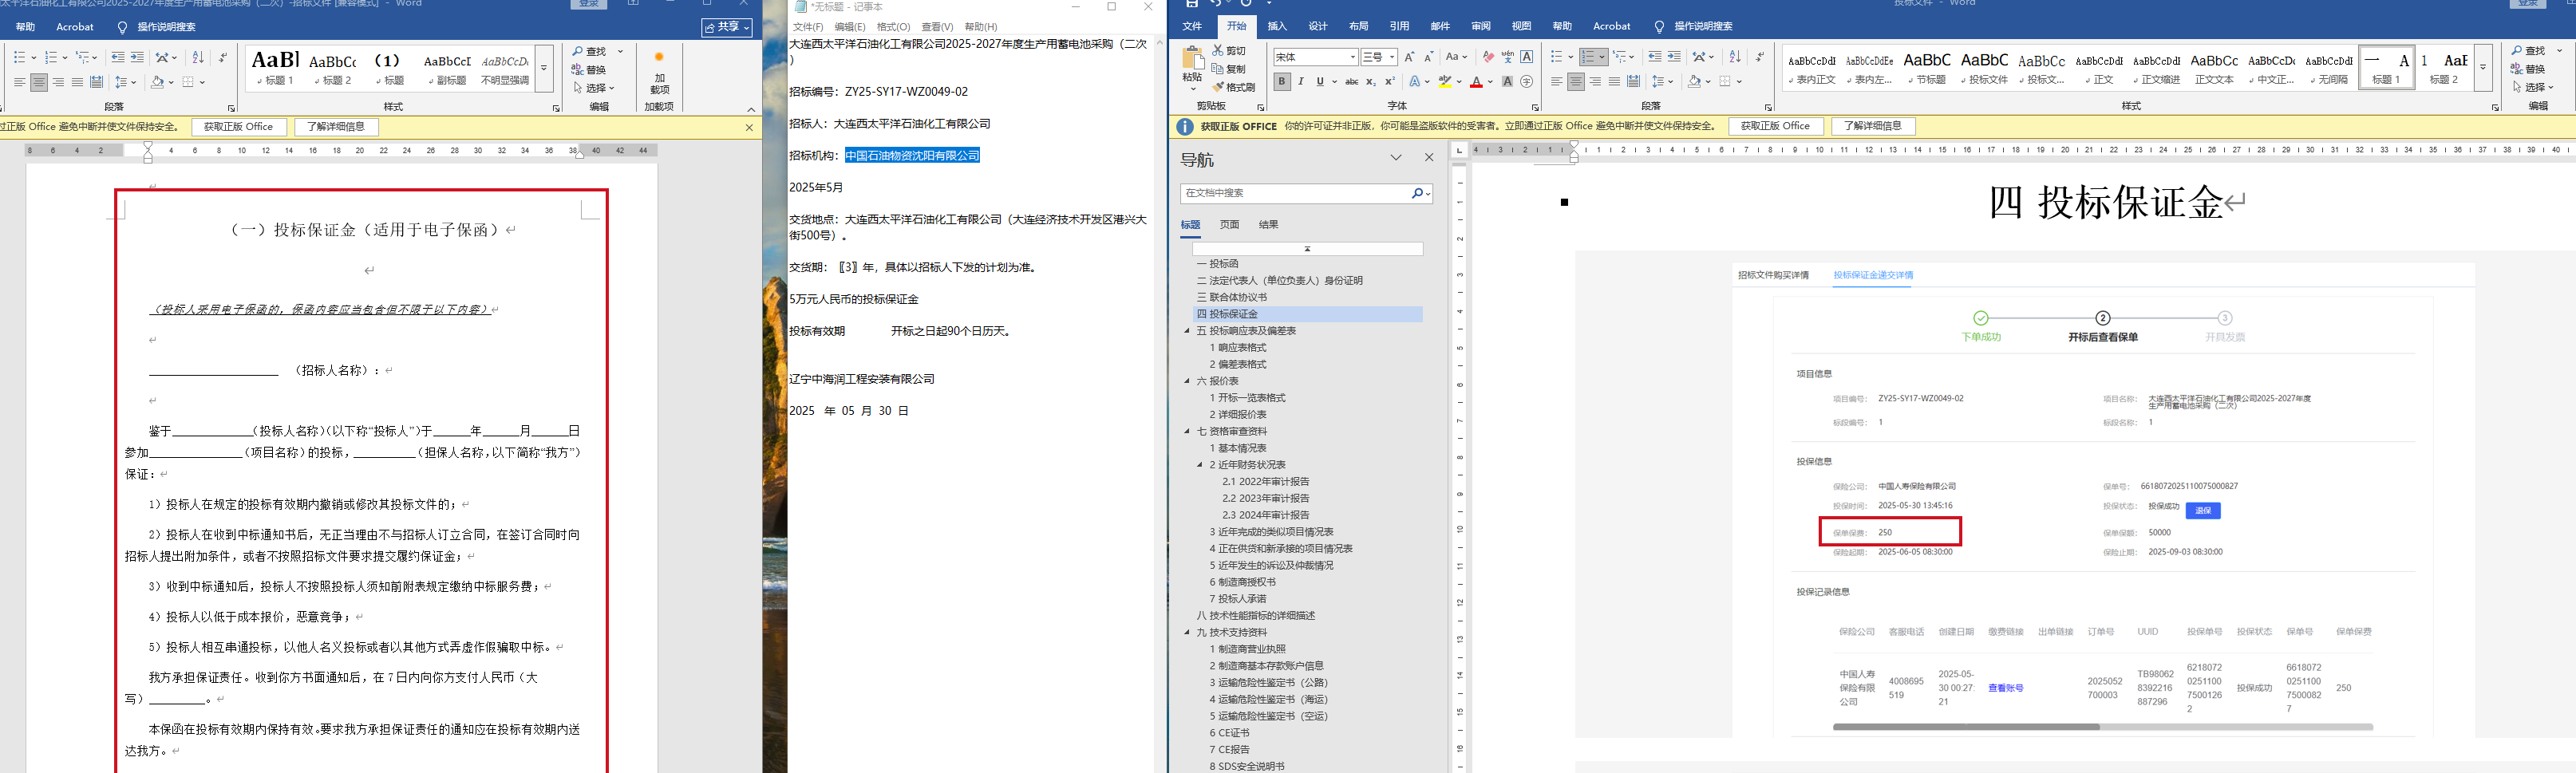
Task: Save the document from quick access toolbar
Action: tap(1191, 4)
